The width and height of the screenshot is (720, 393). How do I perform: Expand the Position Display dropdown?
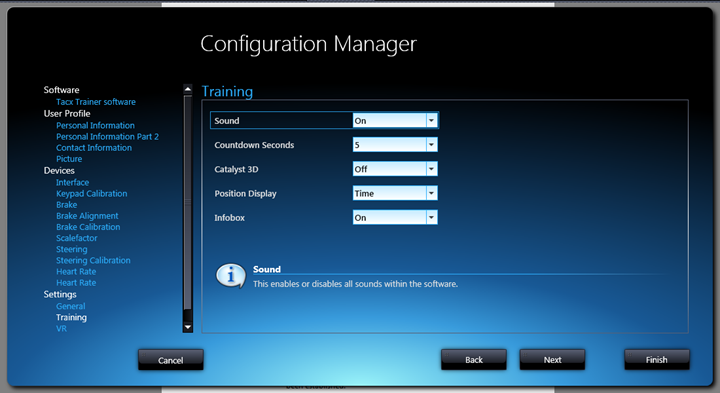[x=431, y=194]
